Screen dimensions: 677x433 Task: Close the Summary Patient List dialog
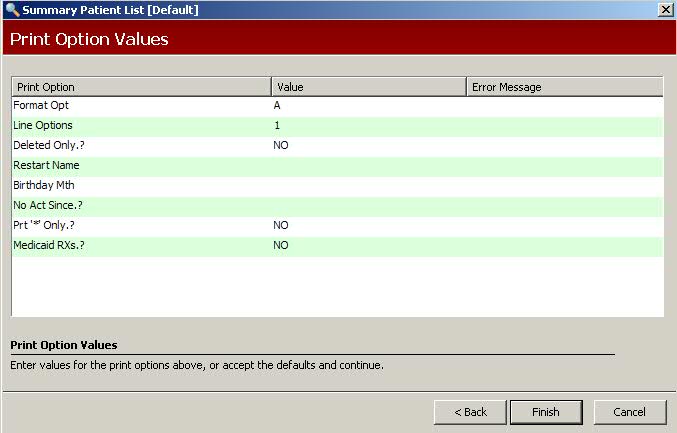[665, 9]
